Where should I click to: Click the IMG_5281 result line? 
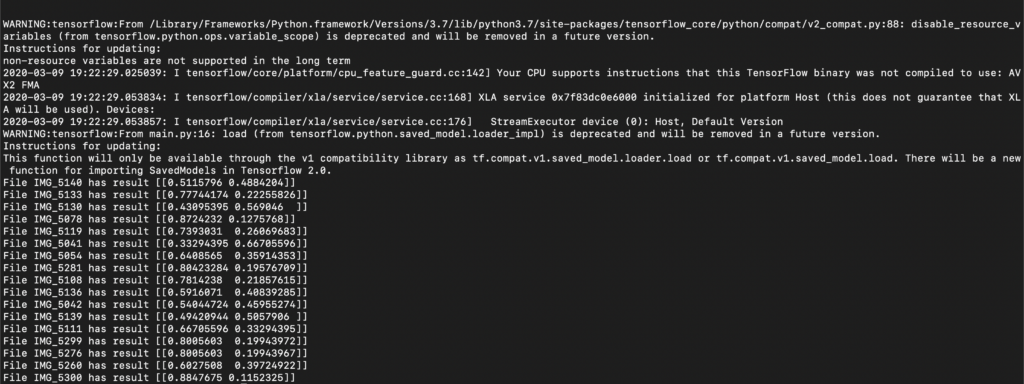tap(155, 268)
